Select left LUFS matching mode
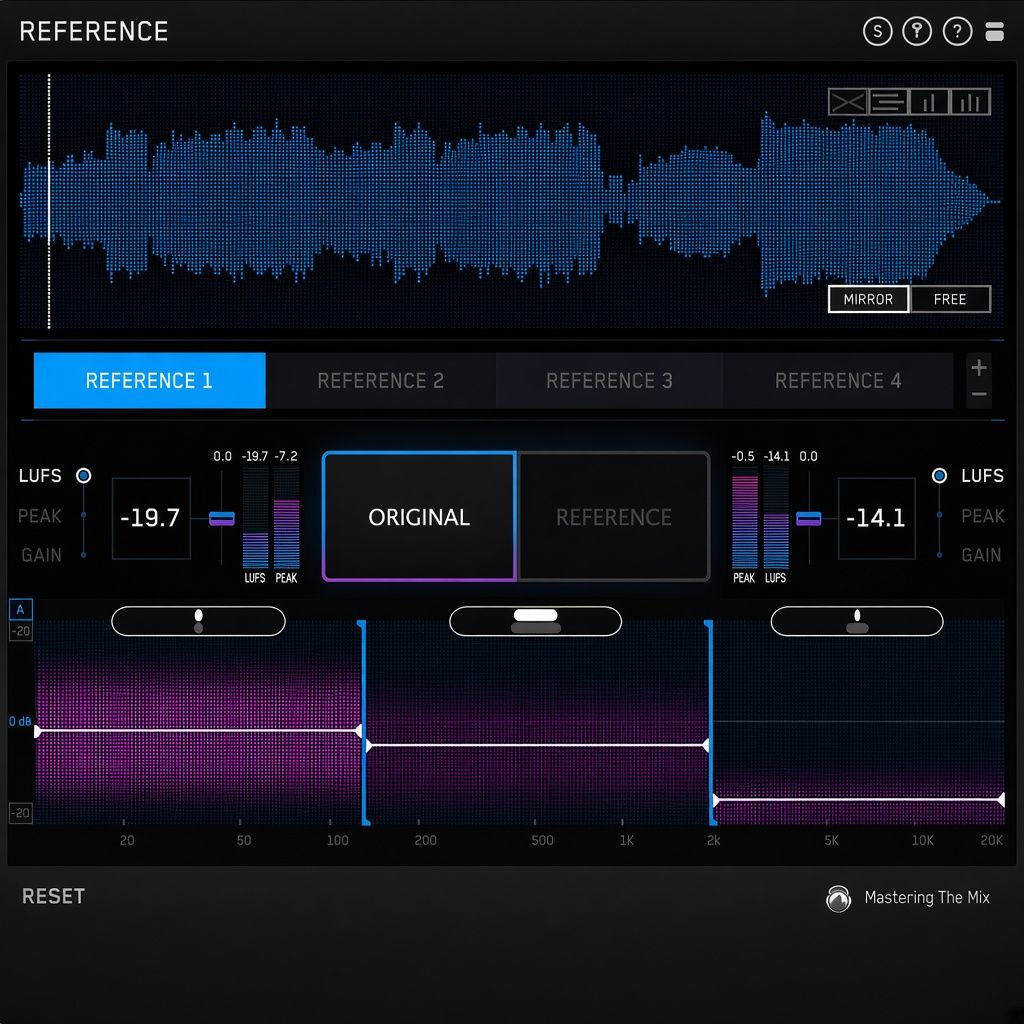 40,475
